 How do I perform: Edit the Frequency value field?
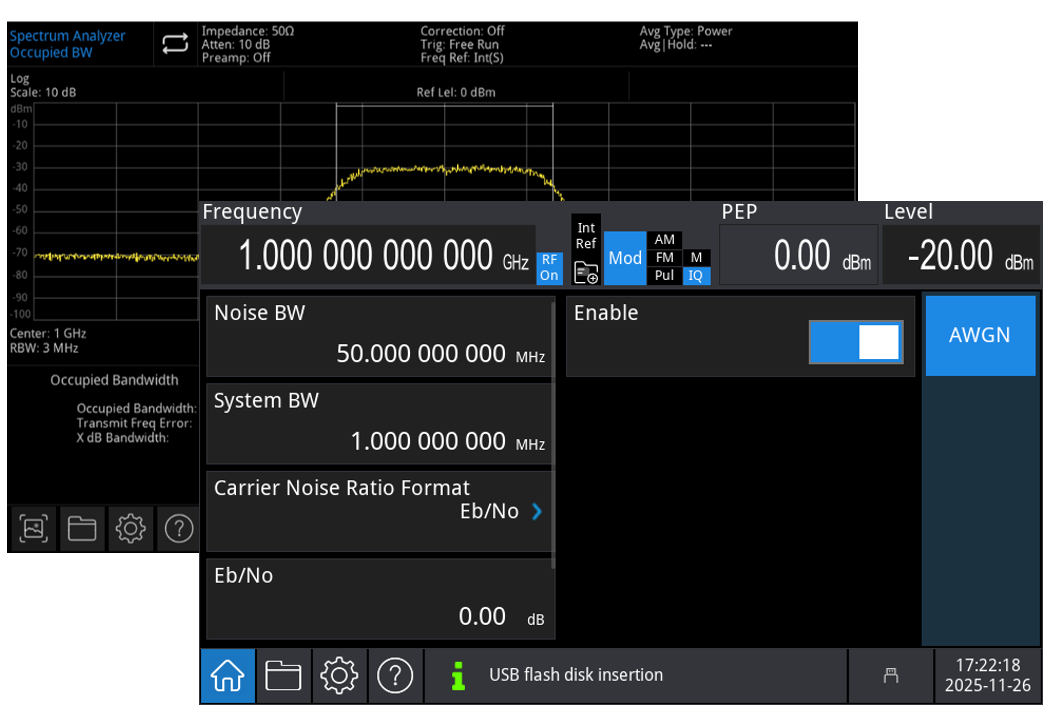pyautogui.click(x=367, y=257)
